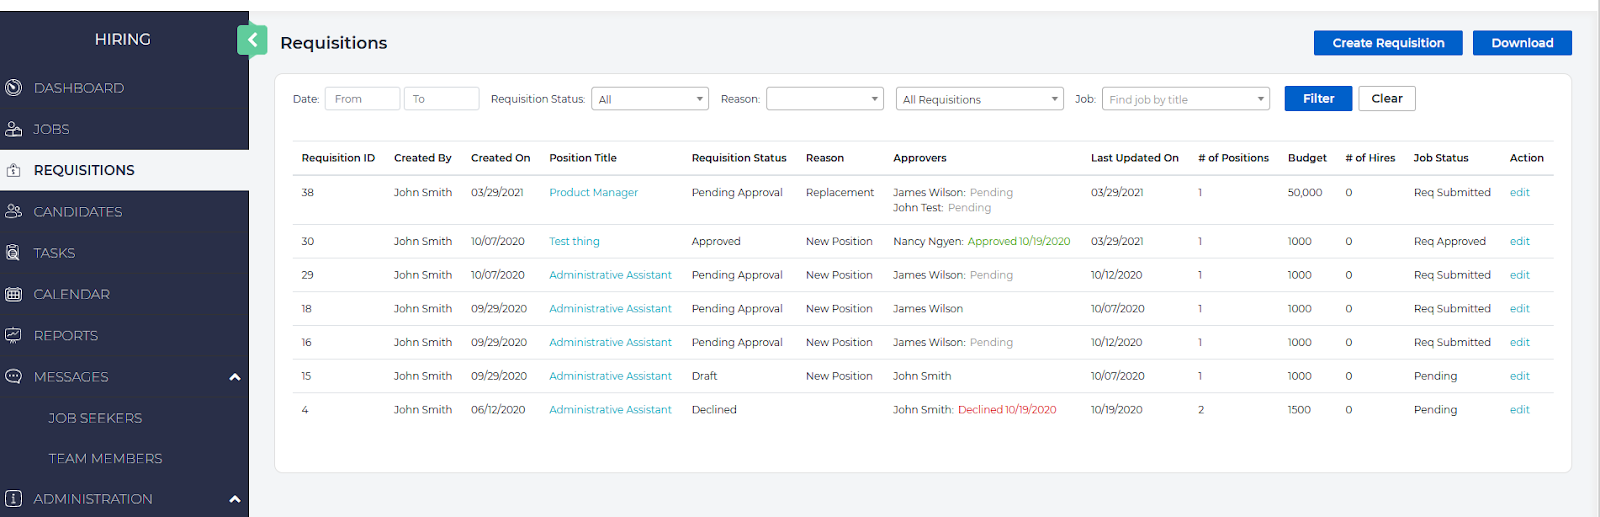Collapse sidebar using green arrow button

click(x=252, y=40)
